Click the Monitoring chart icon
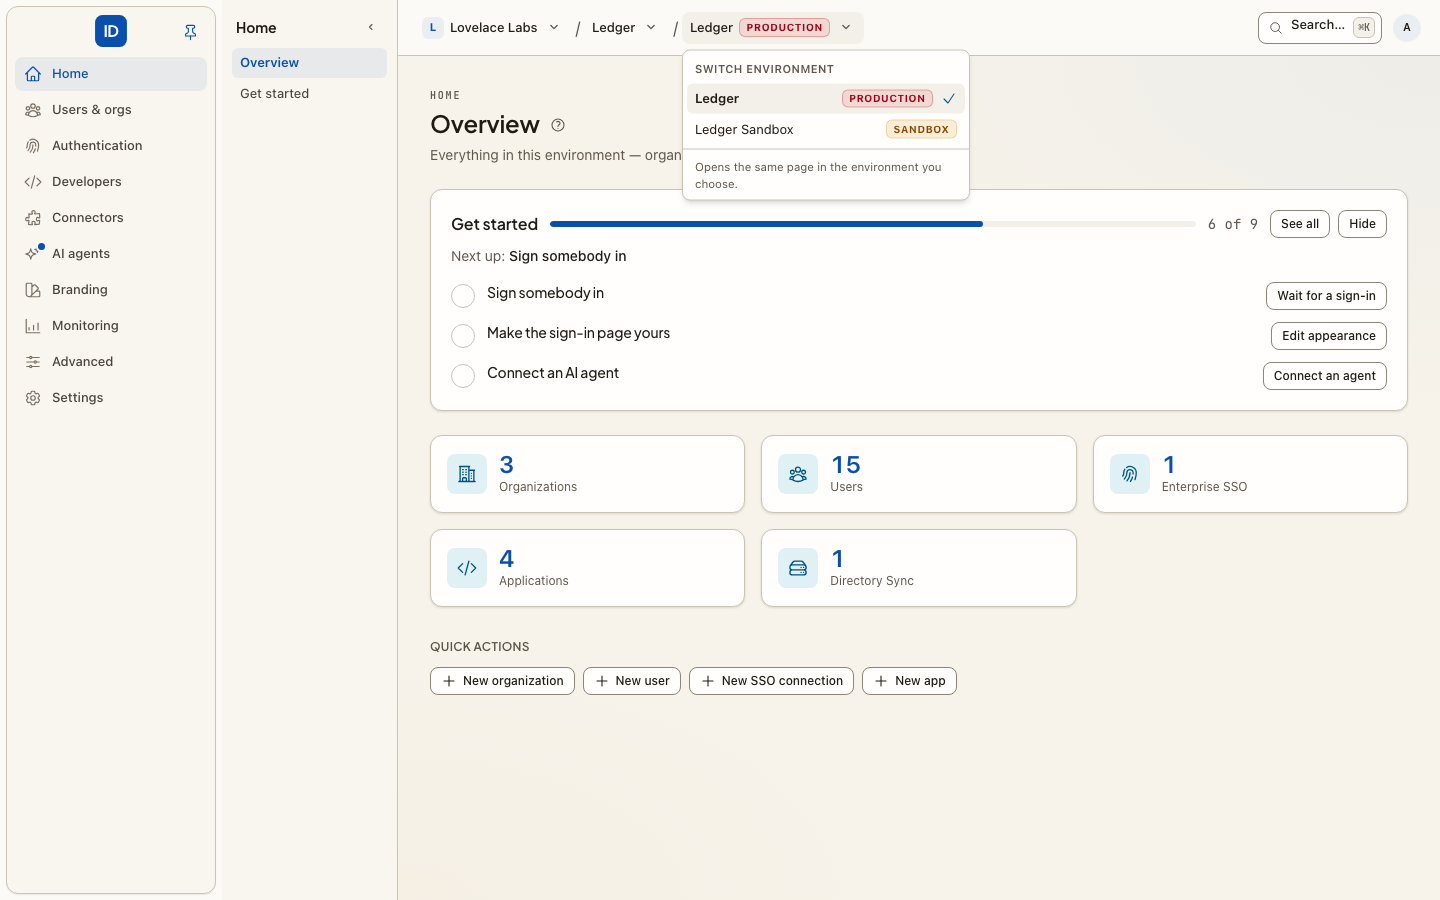 [x=33, y=326]
